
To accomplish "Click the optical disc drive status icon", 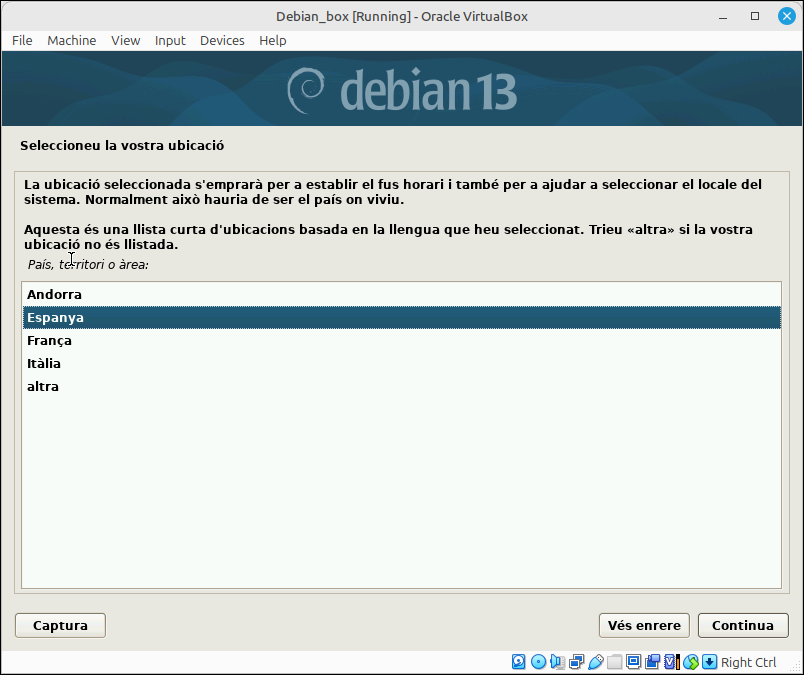I will [538, 662].
